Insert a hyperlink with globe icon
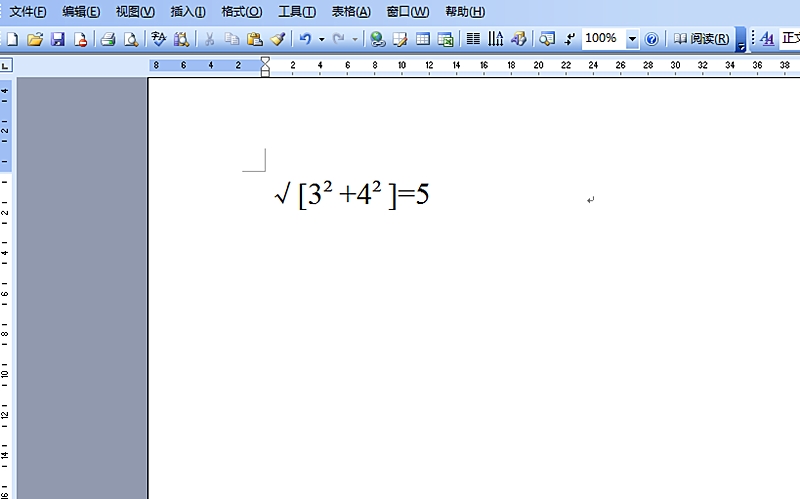This screenshot has width=800, height=499. (378, 39)
